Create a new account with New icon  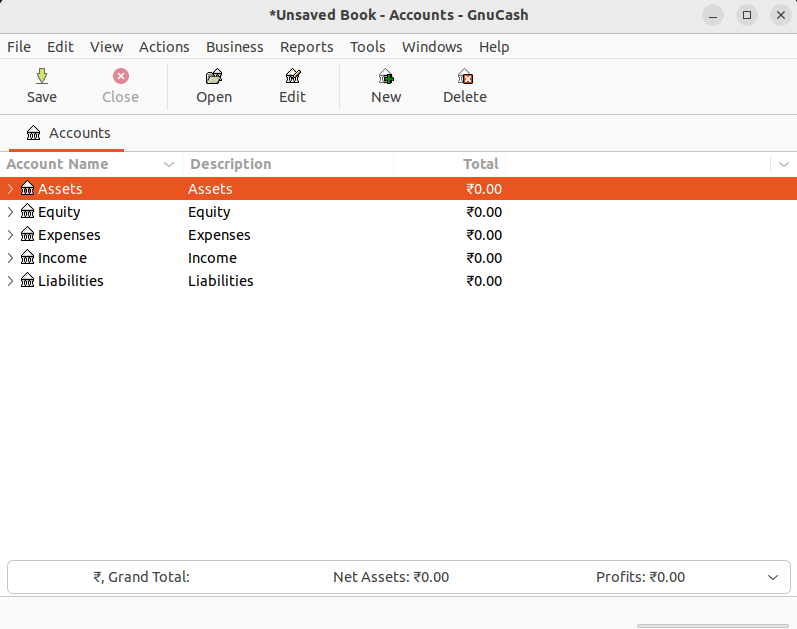386,76
